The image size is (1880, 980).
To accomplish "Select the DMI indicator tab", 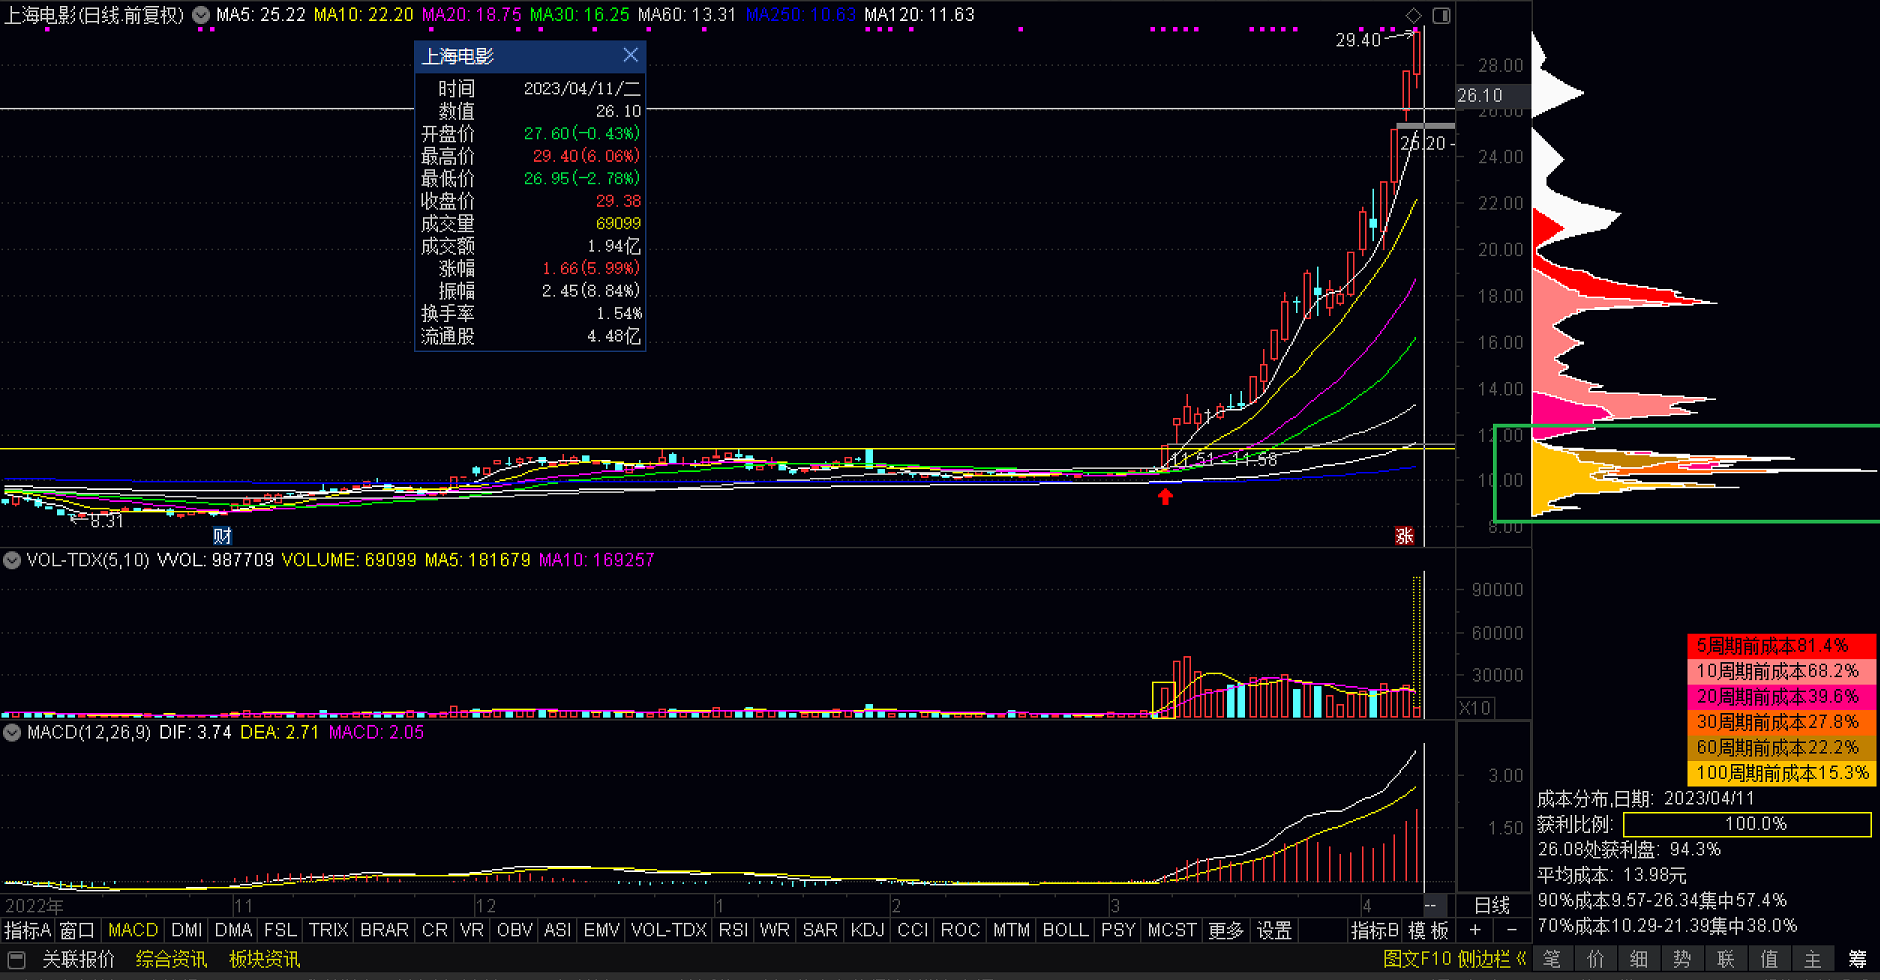I will click(x=186, y=930).
